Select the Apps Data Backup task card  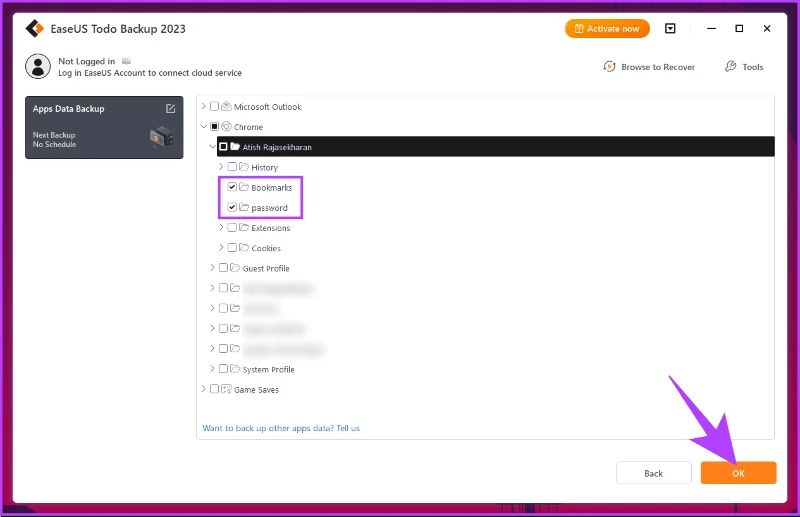click(x=104, y=128)
